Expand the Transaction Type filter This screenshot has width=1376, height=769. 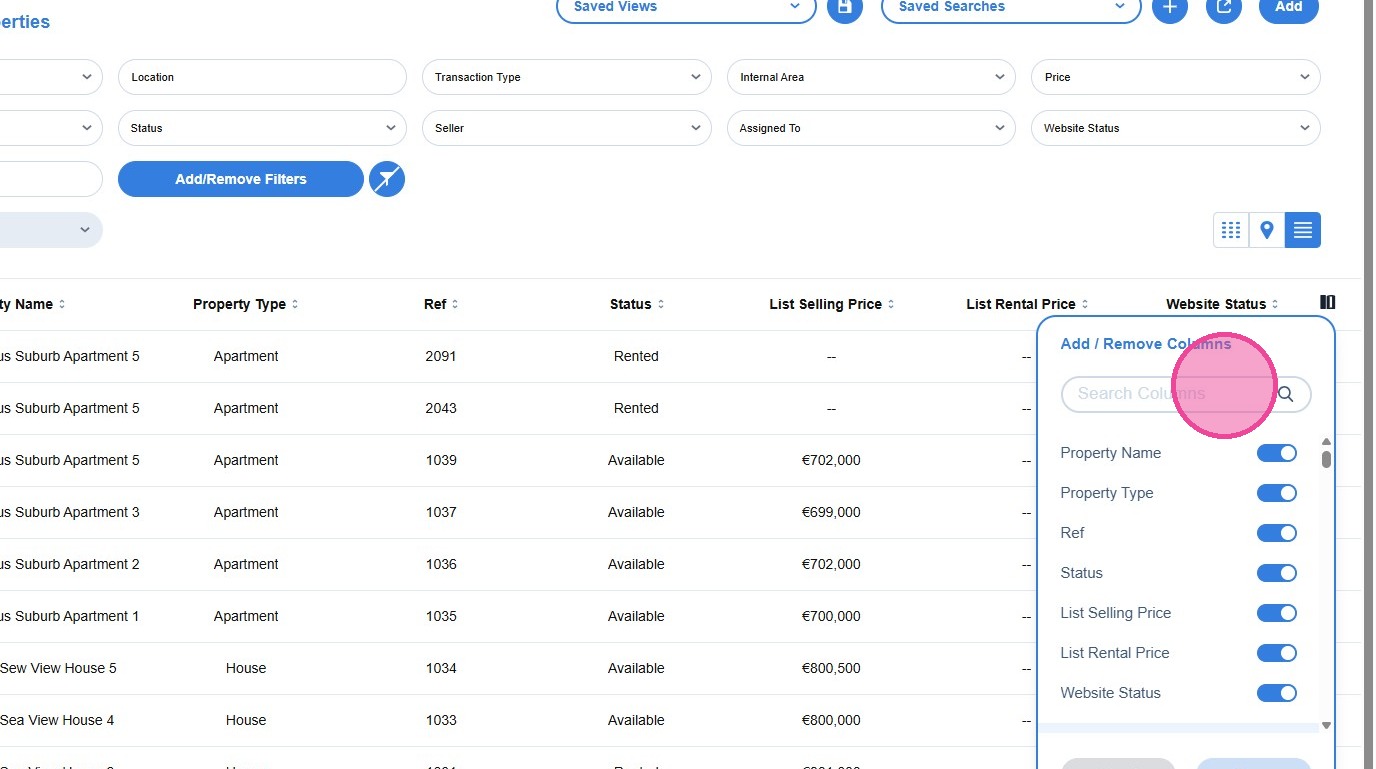click(x=567, y=77)
